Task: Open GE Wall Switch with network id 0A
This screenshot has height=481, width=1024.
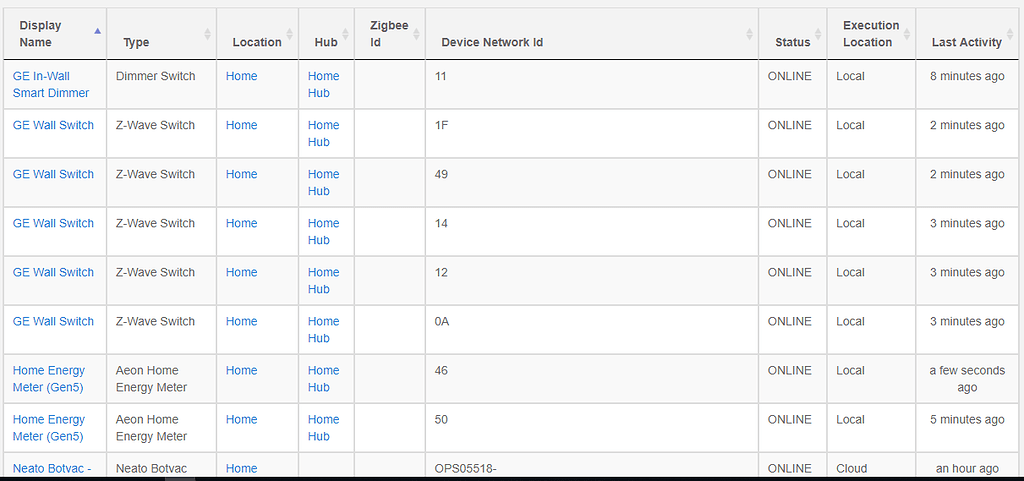Action: (53, 321)
